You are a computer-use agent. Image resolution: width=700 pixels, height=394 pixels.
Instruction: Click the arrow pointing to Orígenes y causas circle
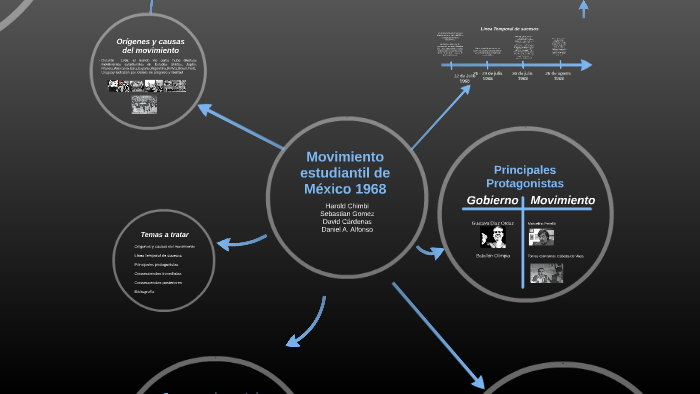240,126
